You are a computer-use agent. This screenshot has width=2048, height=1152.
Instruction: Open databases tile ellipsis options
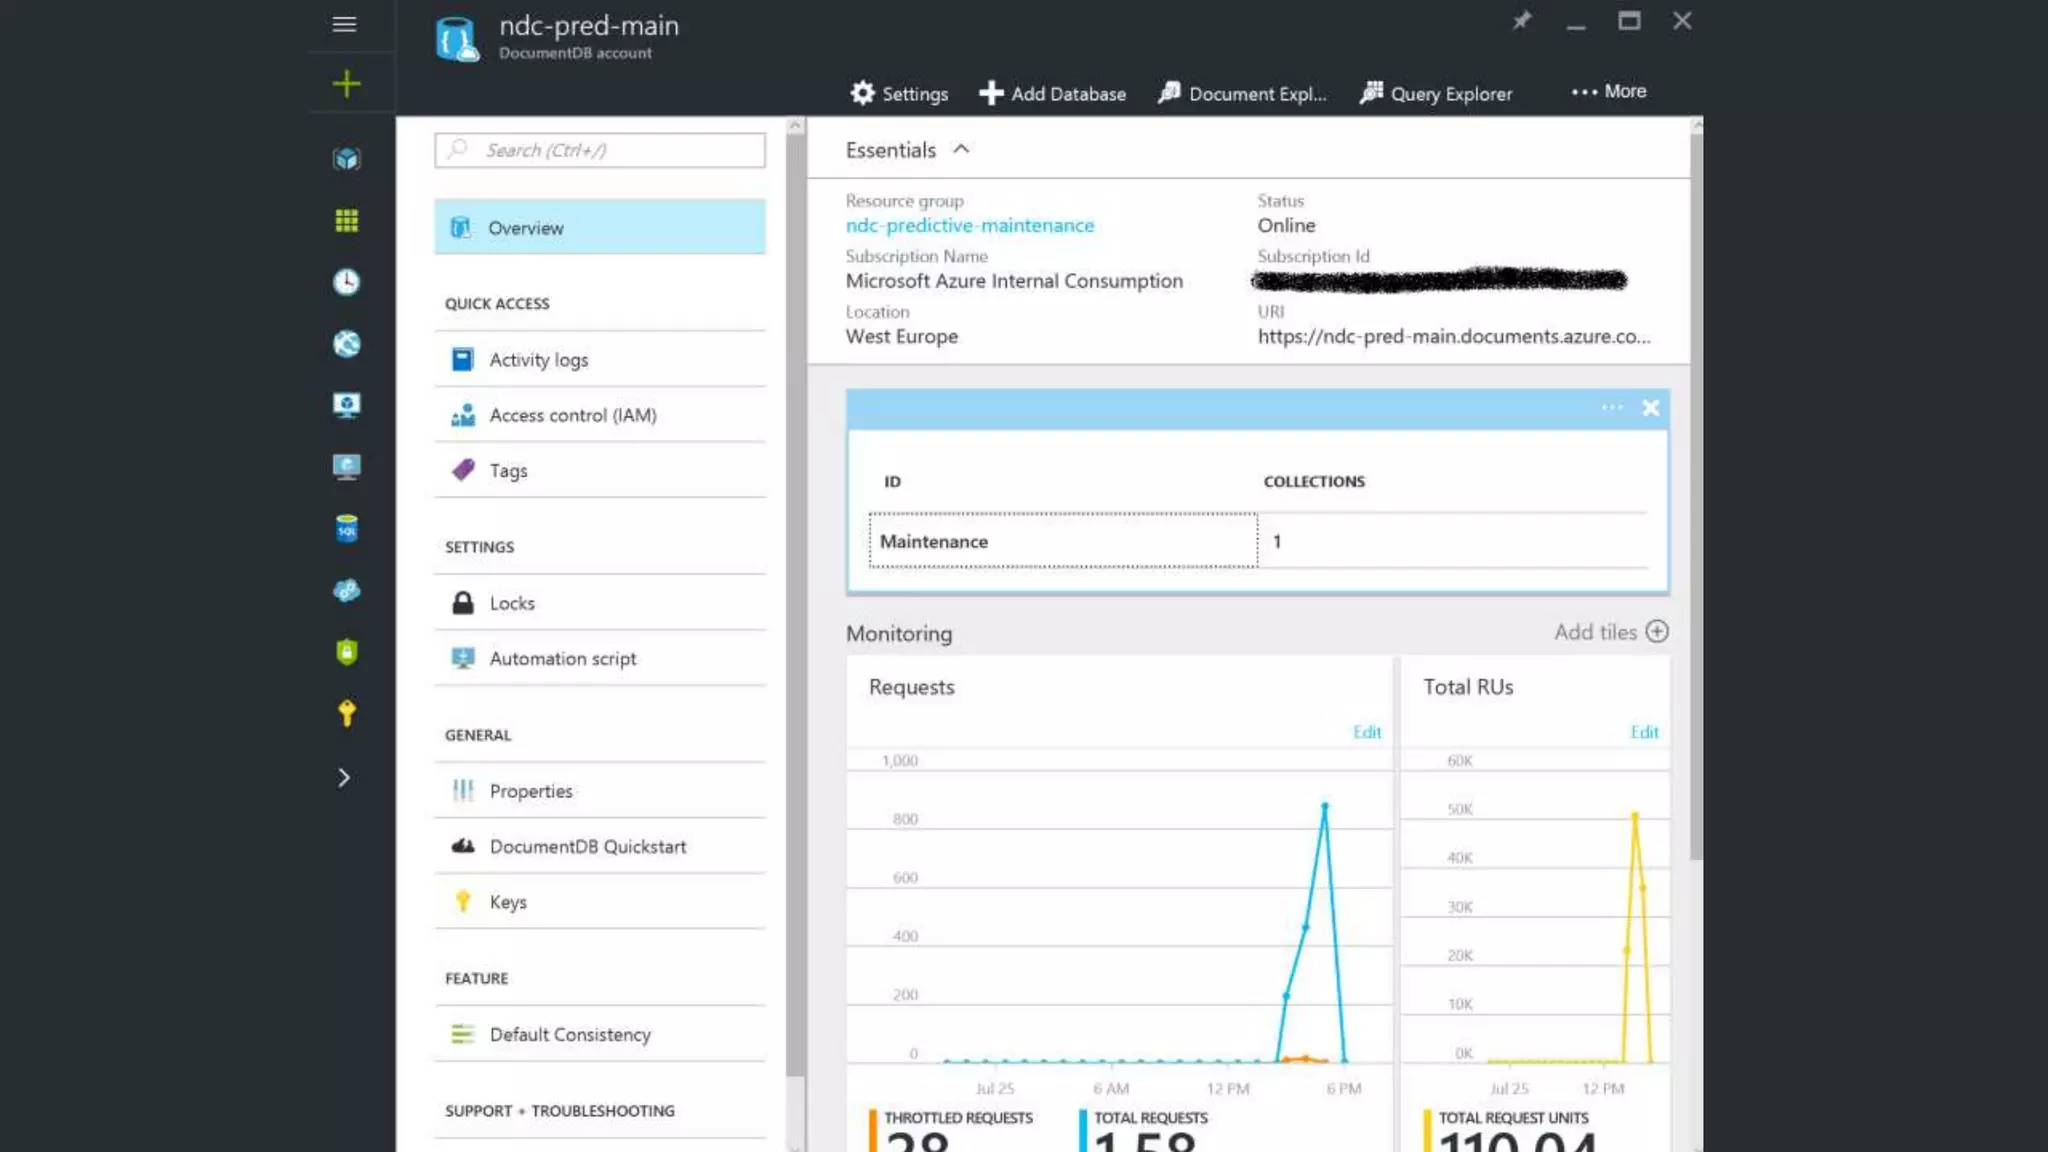[x=1611, y=408]
